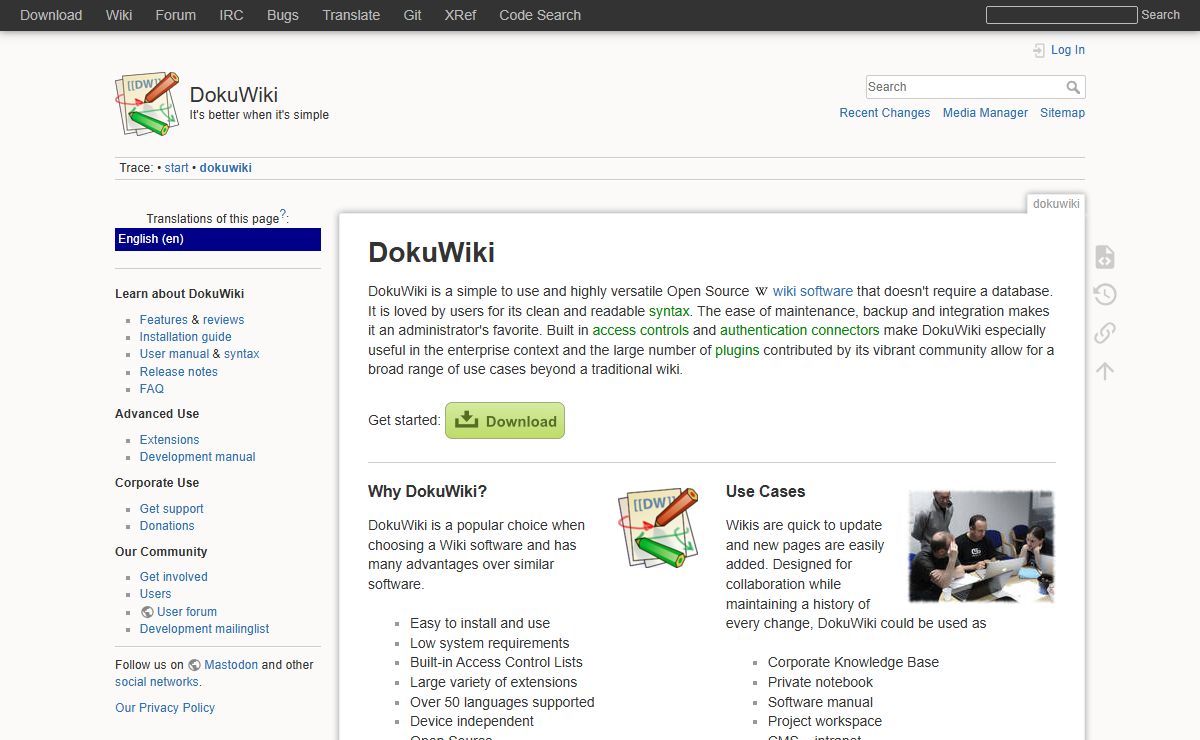This screenshot has width=1200, height=740.
Task: Open Wiki in top navigation bar
Action: click(119, 15)
